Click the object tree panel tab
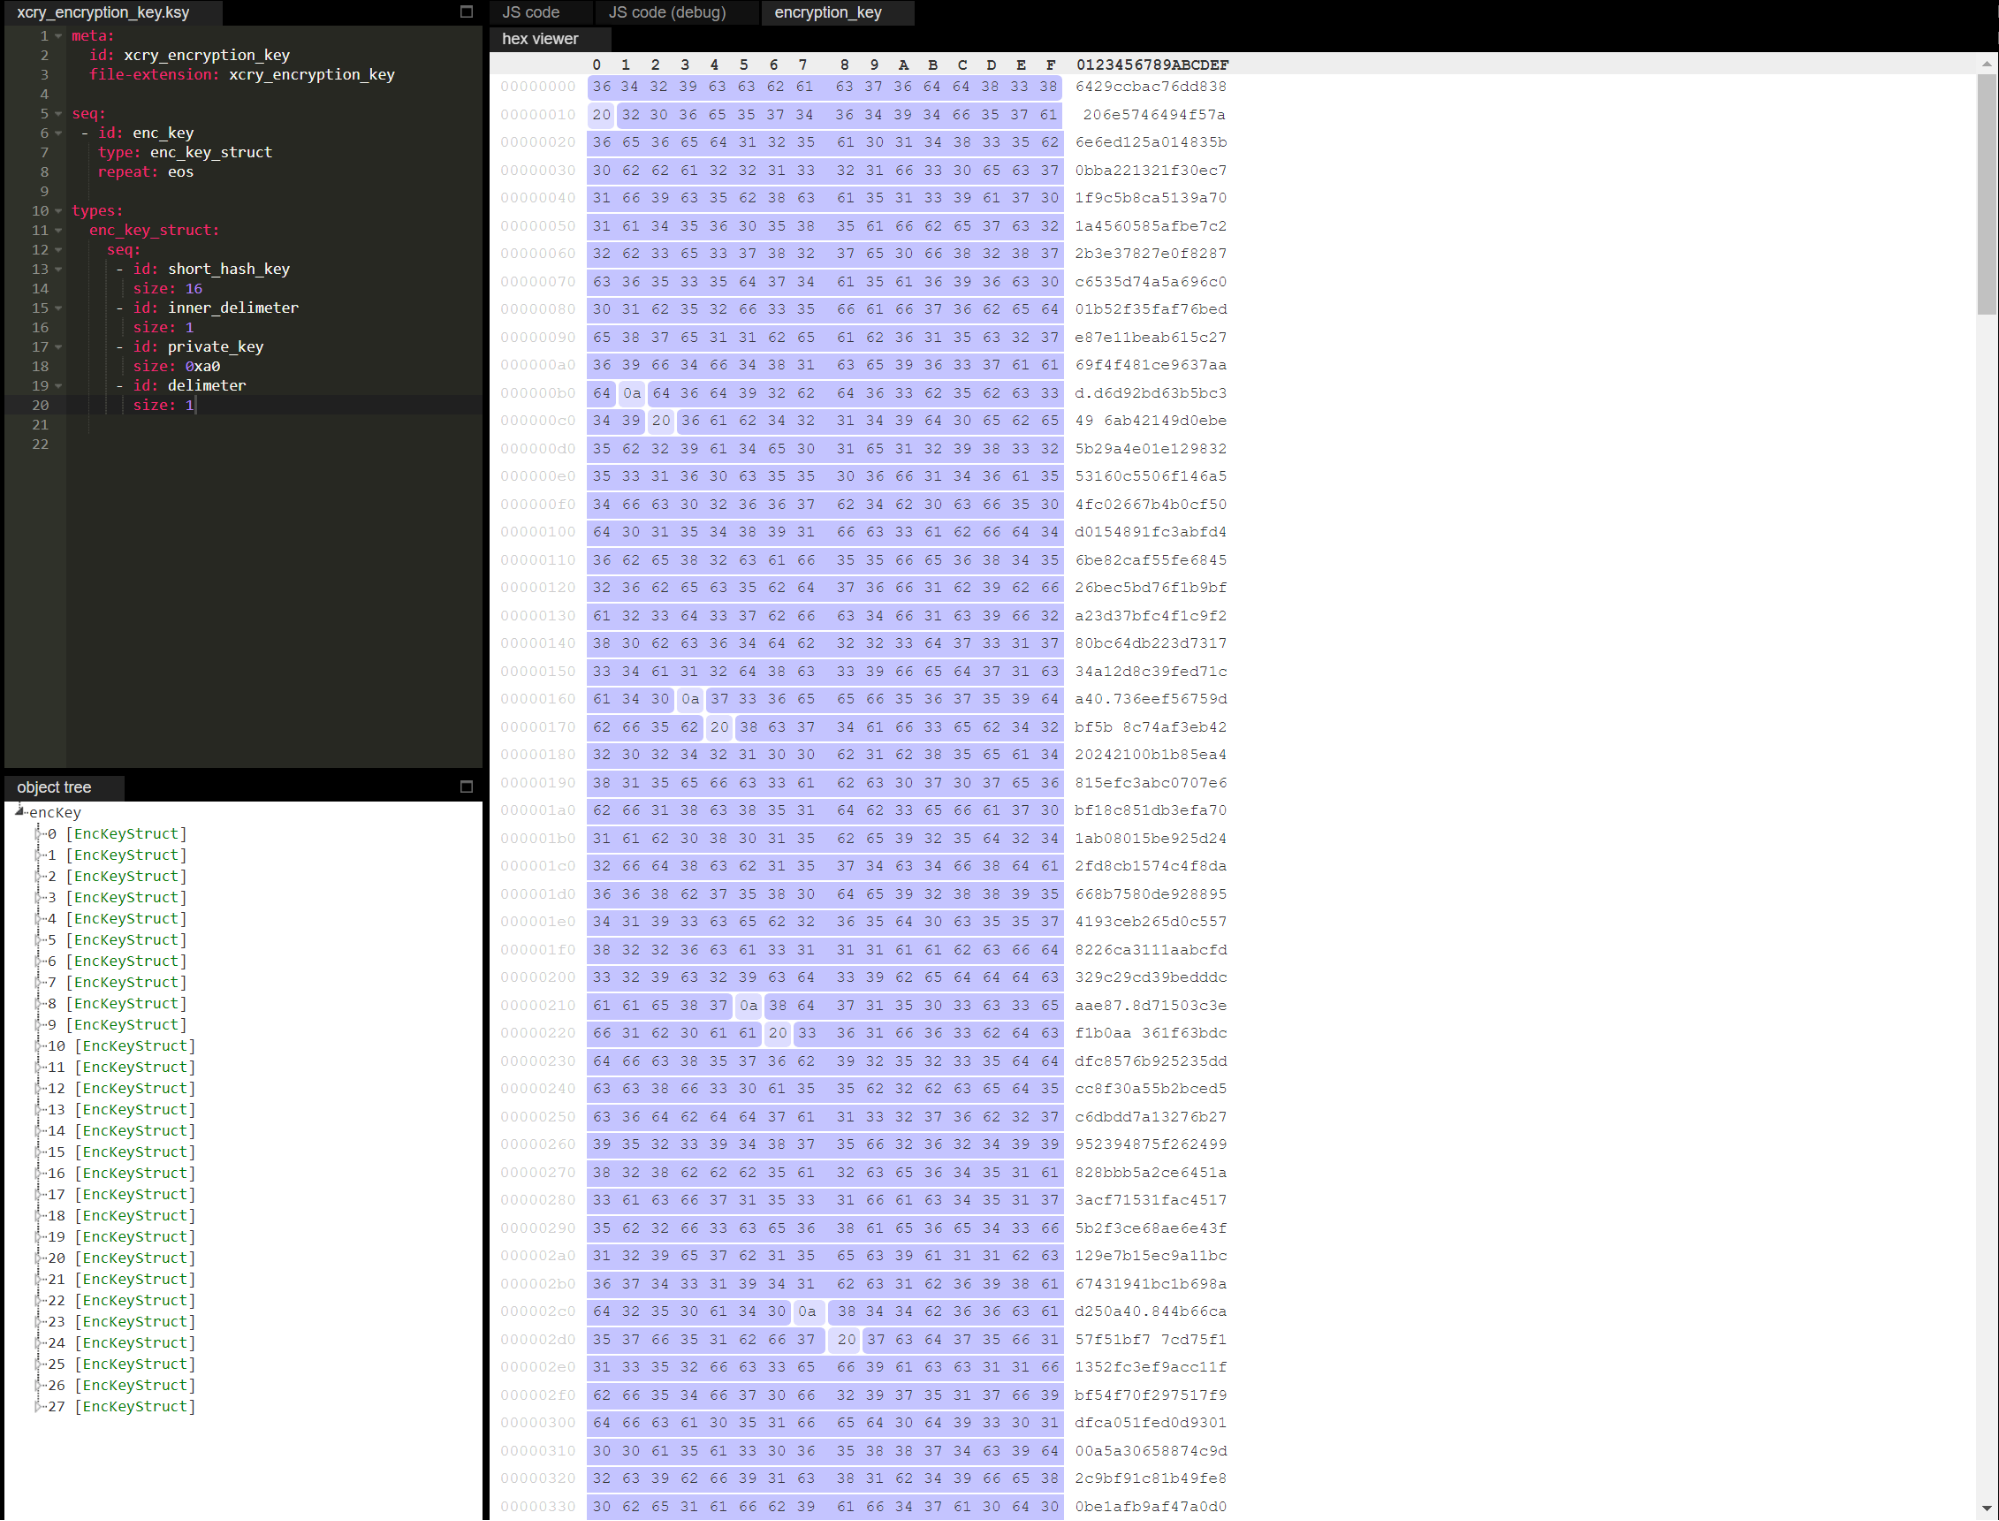This screenshot has width=1999, height=1521. point(54,788)
